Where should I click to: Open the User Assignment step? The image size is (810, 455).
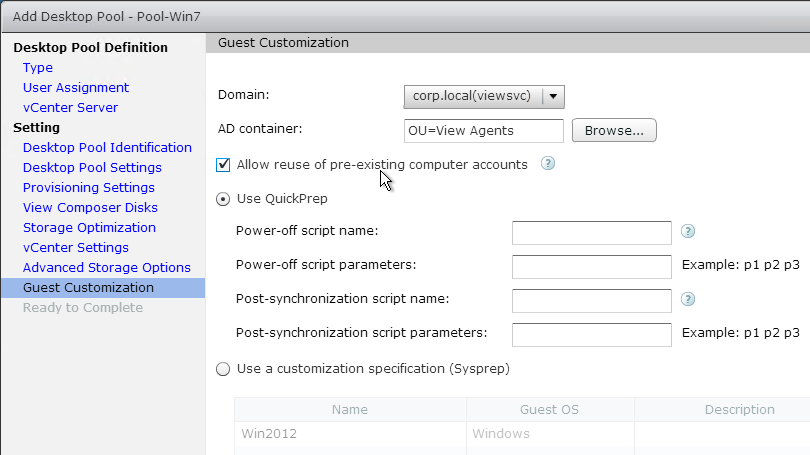(76, 88)
